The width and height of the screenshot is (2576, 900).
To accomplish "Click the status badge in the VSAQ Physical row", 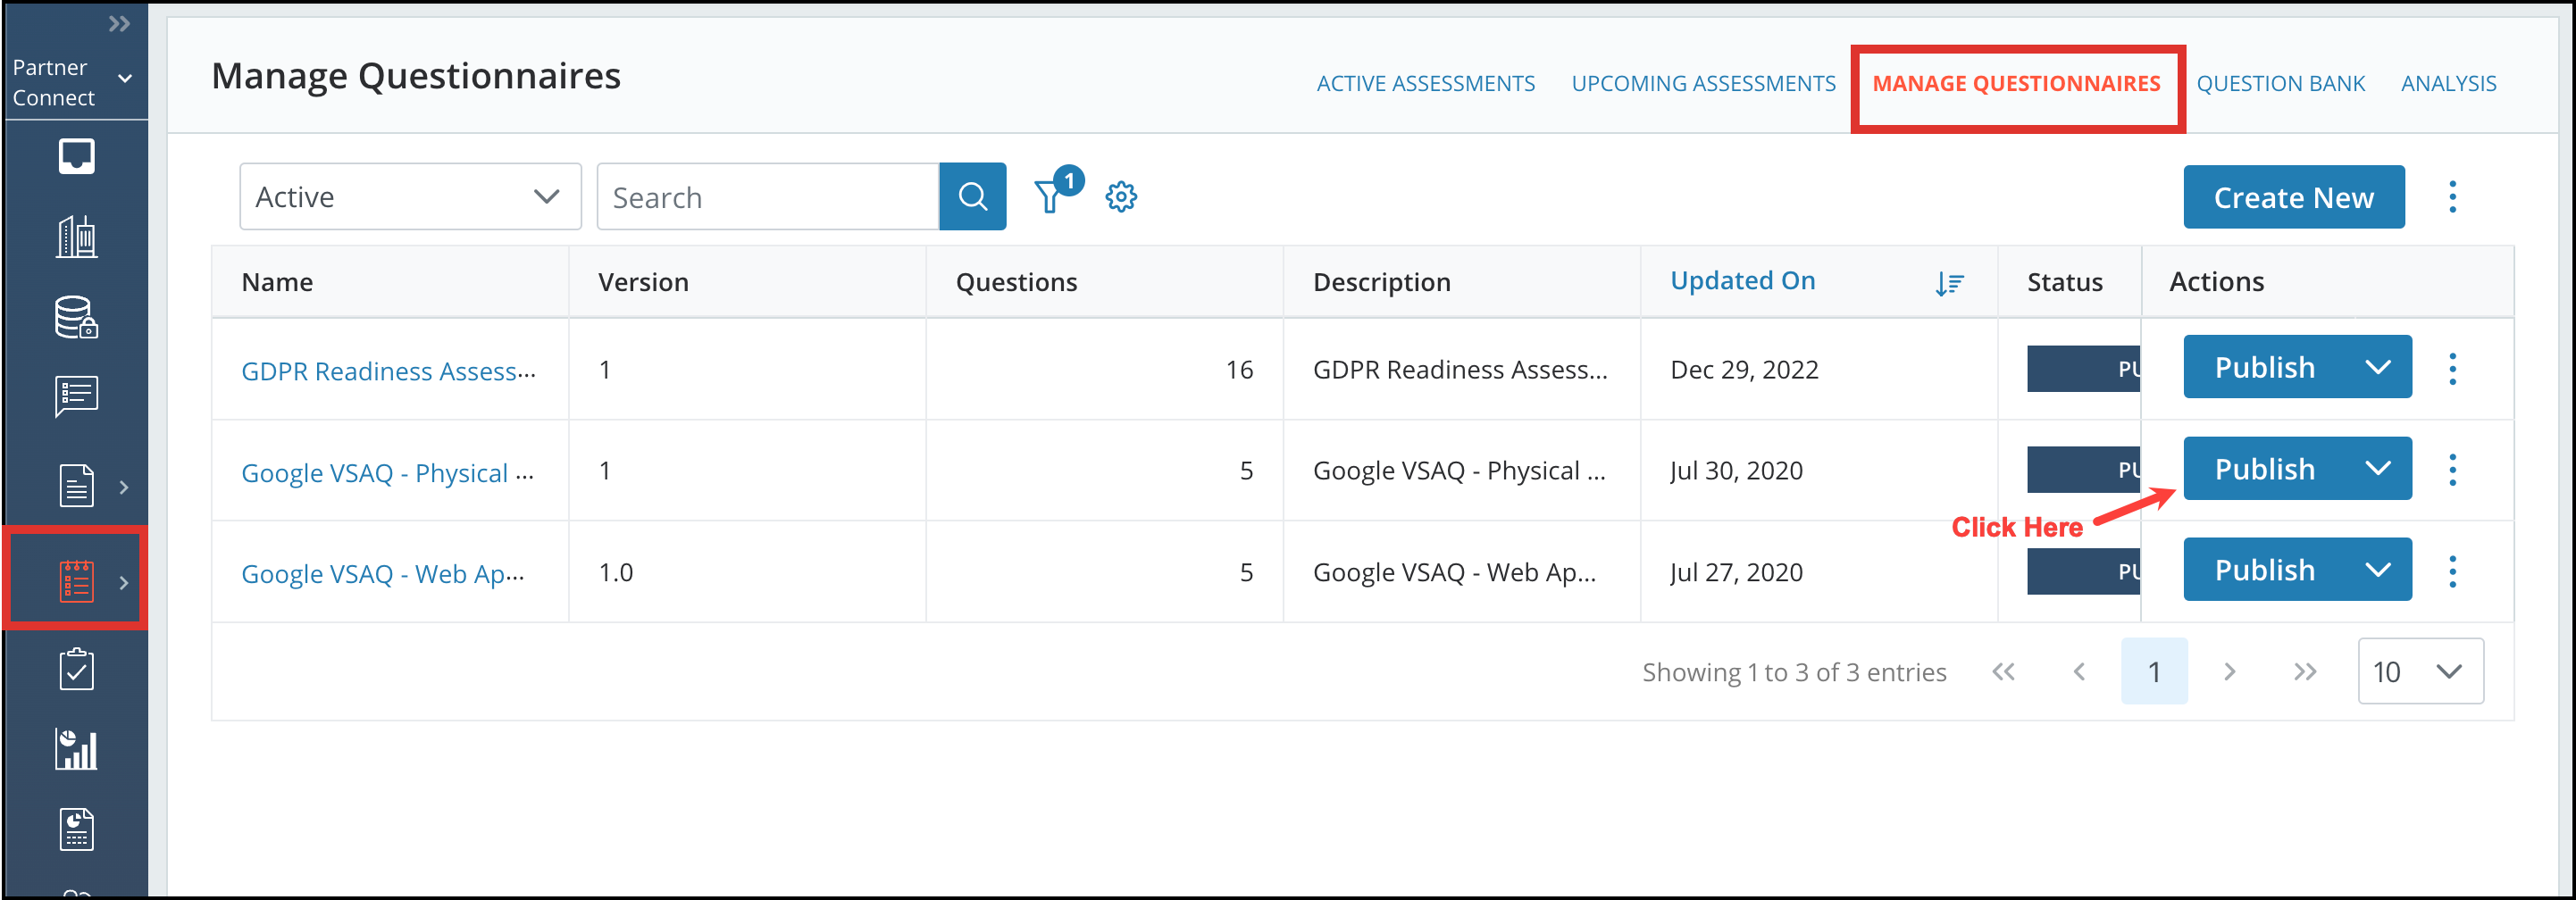I will [2083, 470].
